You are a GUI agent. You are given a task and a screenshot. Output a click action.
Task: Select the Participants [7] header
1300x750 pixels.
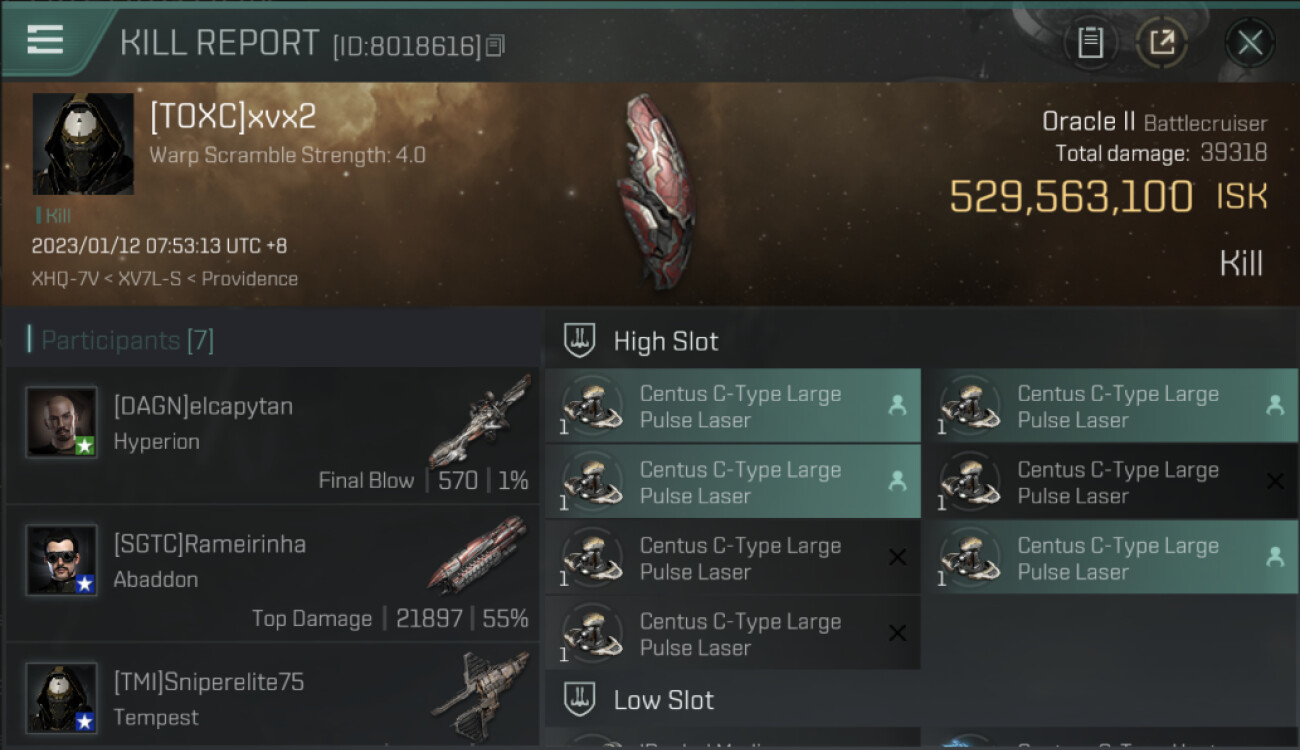(x=121, y=340)
